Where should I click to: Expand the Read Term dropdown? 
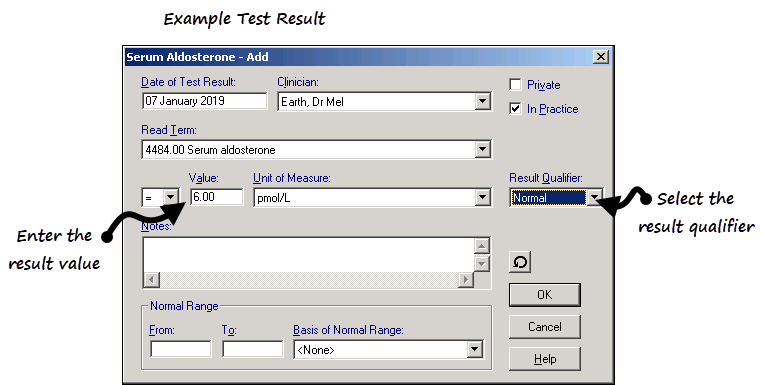[482, 149]
